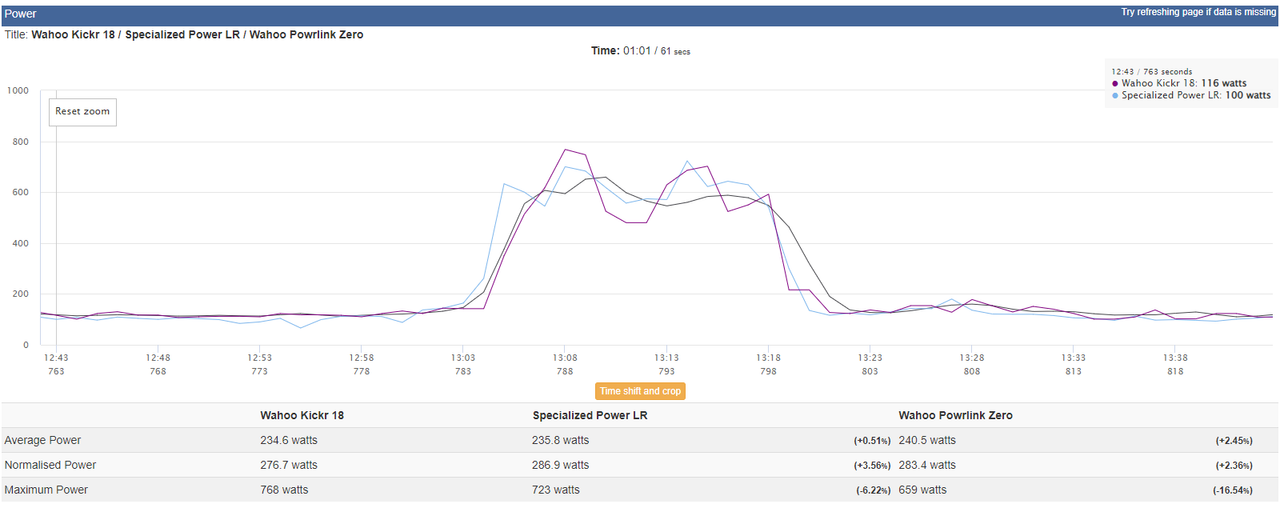Click the 13:18 x-axis time label
The height and width of the screenshot is (508, 1280).
[768, 358]
